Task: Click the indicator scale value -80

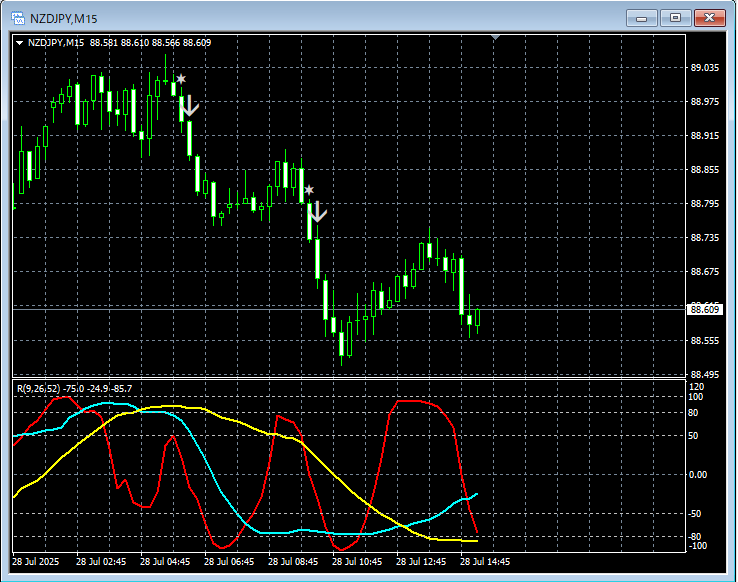Action: pyautogui.click(x=695, y=537)
